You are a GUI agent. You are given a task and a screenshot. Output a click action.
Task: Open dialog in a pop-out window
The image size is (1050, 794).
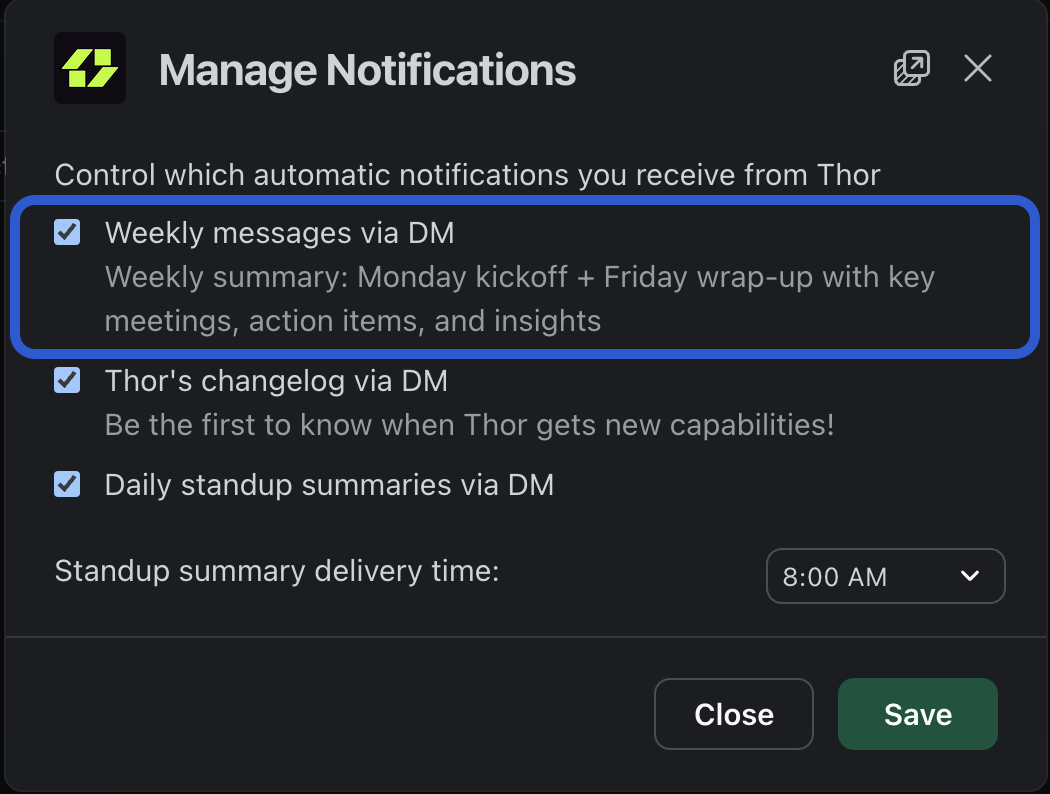tap(911, 68)
